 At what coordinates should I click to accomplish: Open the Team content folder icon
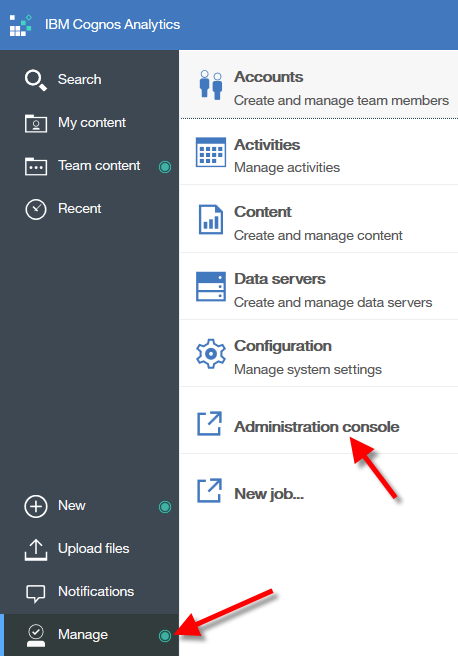(36, 167)
